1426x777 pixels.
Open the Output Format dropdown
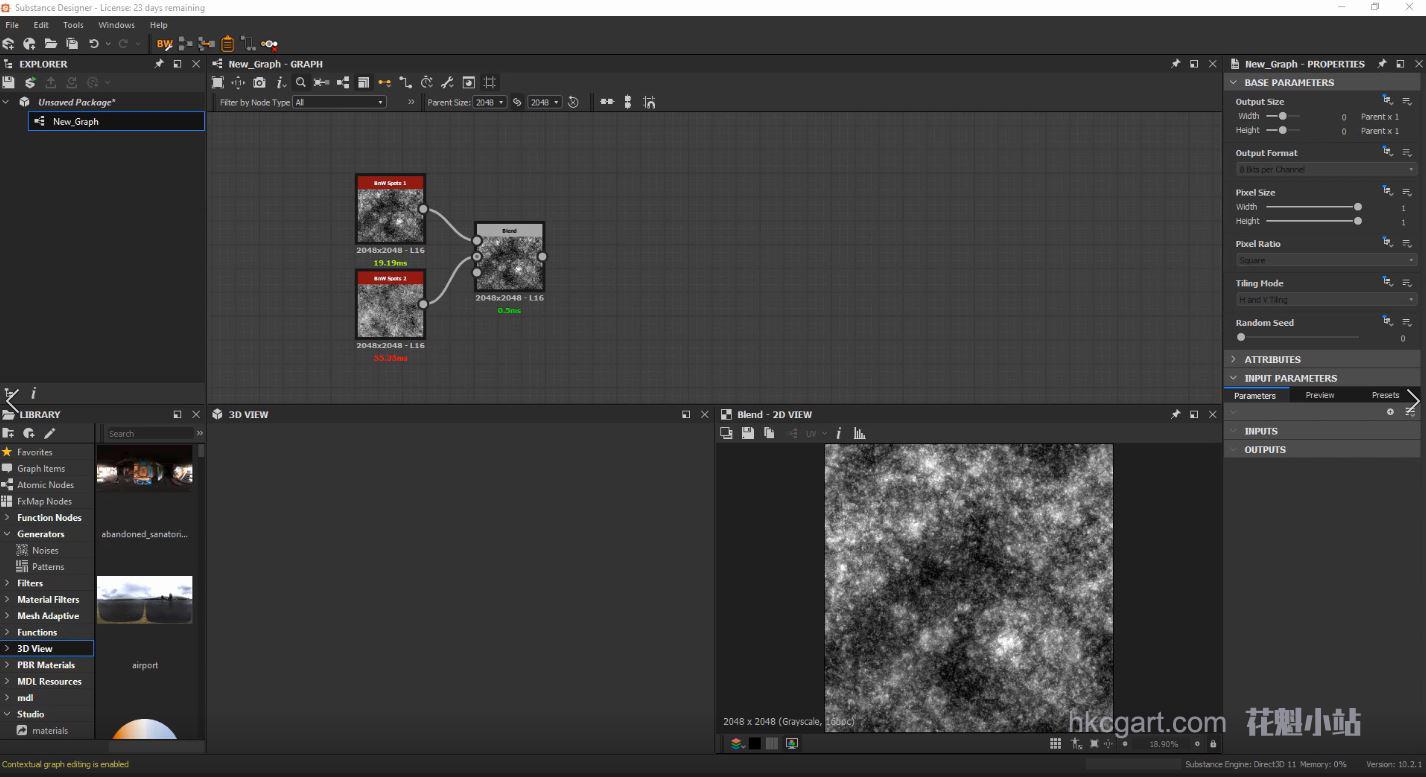pyautogui.click(x=1325, y=169)
